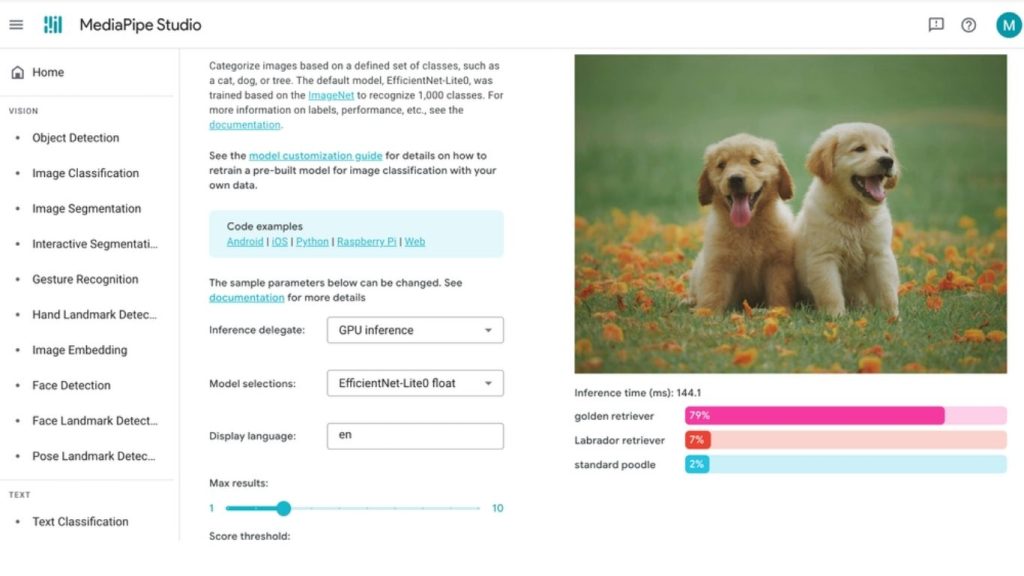This screenshot has height=576, width=1024.
Task: Open the Android code example link
Action: pyautogui.click(x=245, y=242)
